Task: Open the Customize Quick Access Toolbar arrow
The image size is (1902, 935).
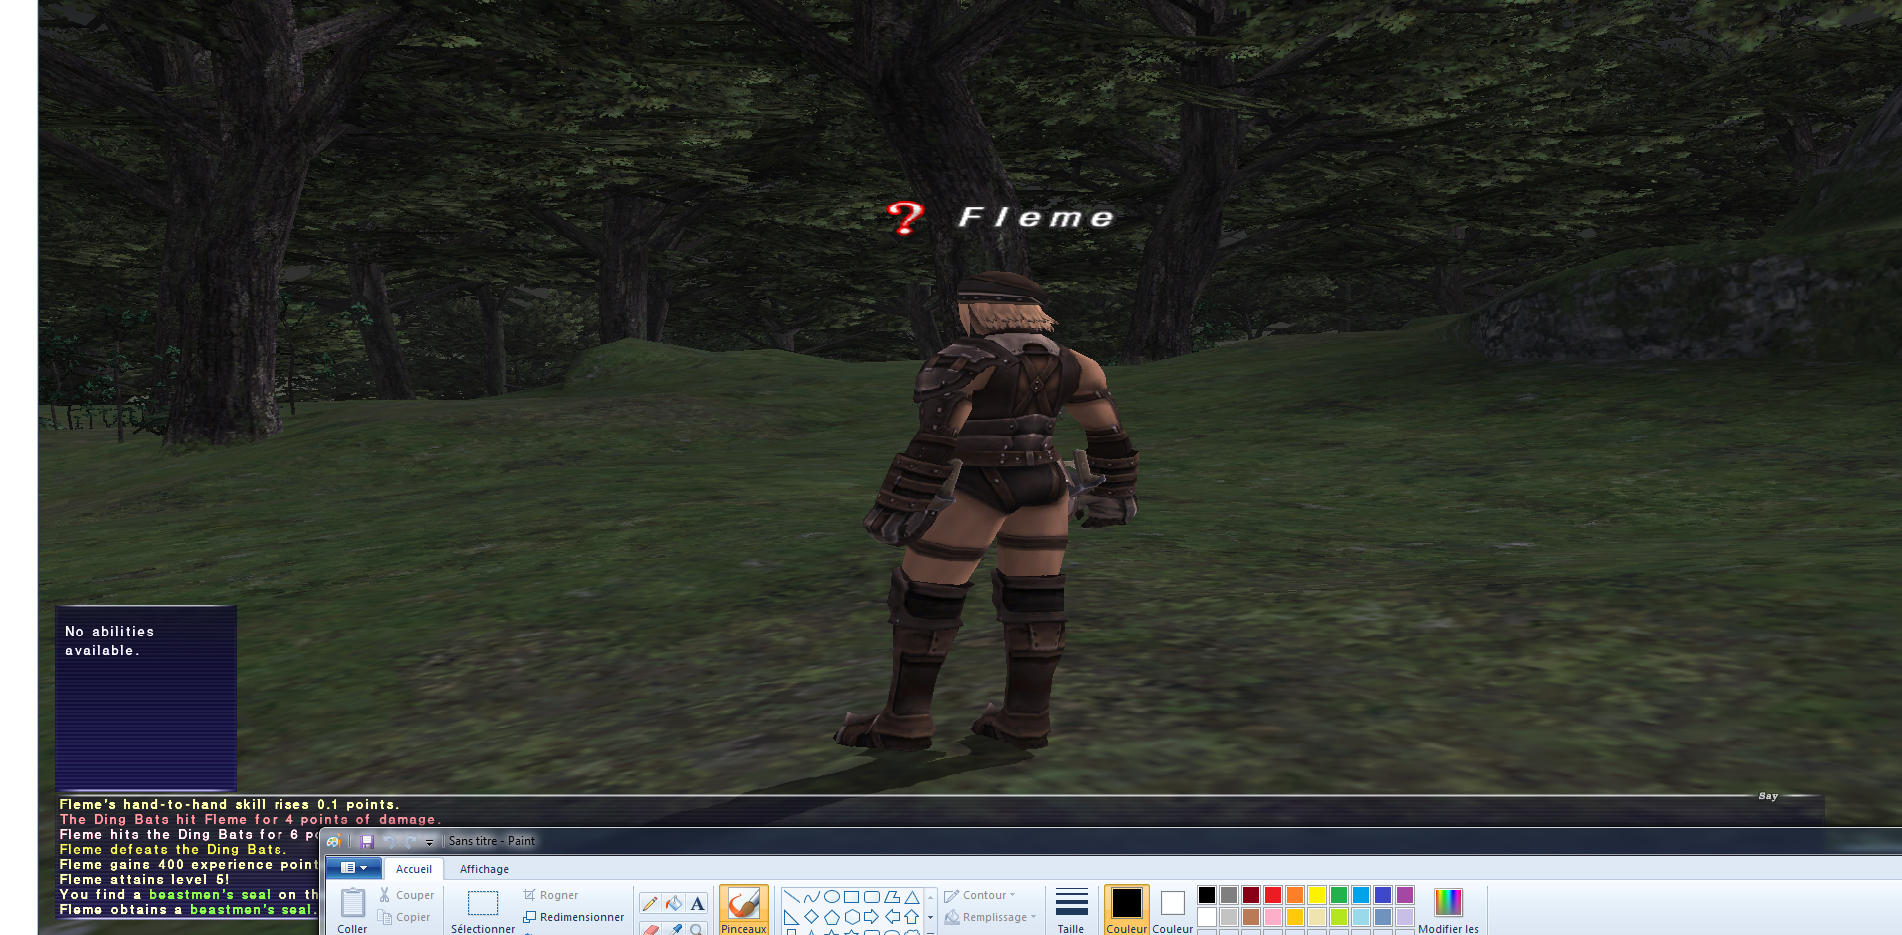Action: pyautogui.click(x=430, y=842)
